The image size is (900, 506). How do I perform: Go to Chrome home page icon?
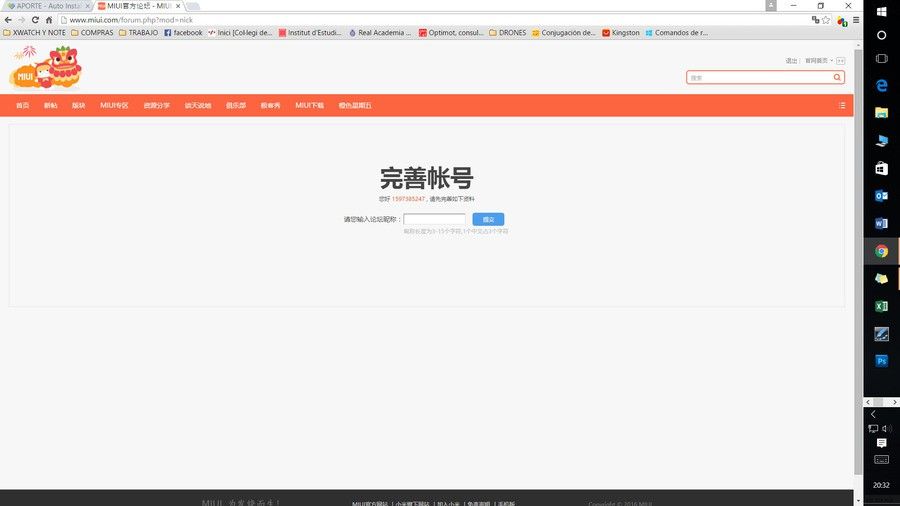click(49, 20)
